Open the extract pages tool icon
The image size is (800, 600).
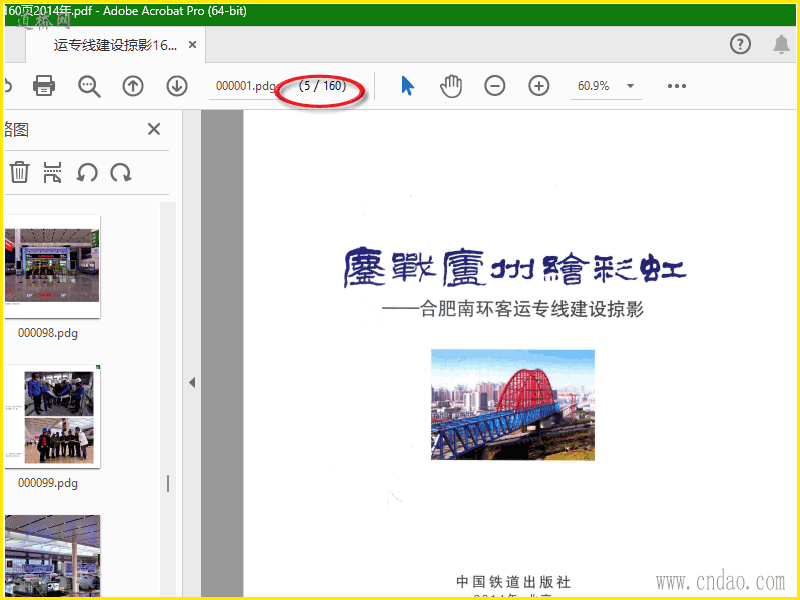click(x=53, y=172)
